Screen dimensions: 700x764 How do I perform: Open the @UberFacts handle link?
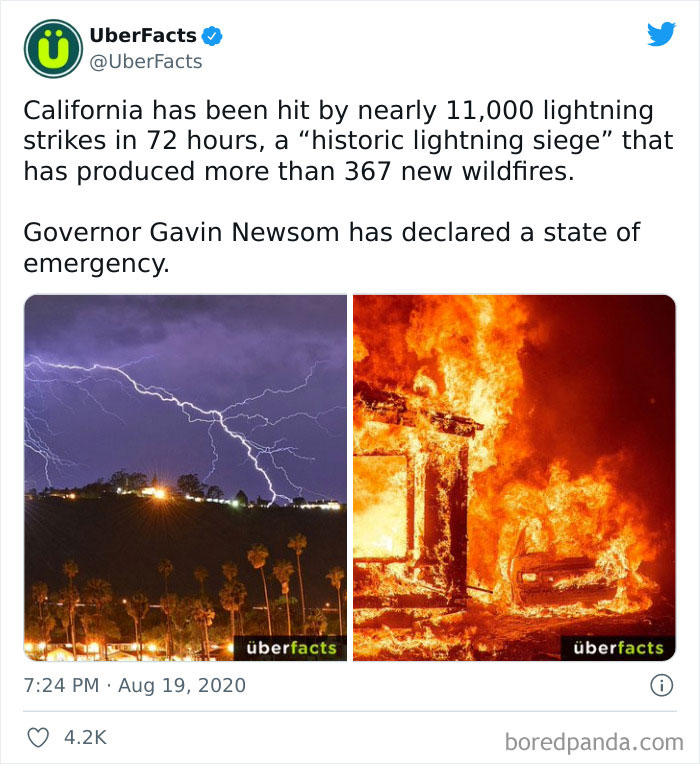point(146,62)
